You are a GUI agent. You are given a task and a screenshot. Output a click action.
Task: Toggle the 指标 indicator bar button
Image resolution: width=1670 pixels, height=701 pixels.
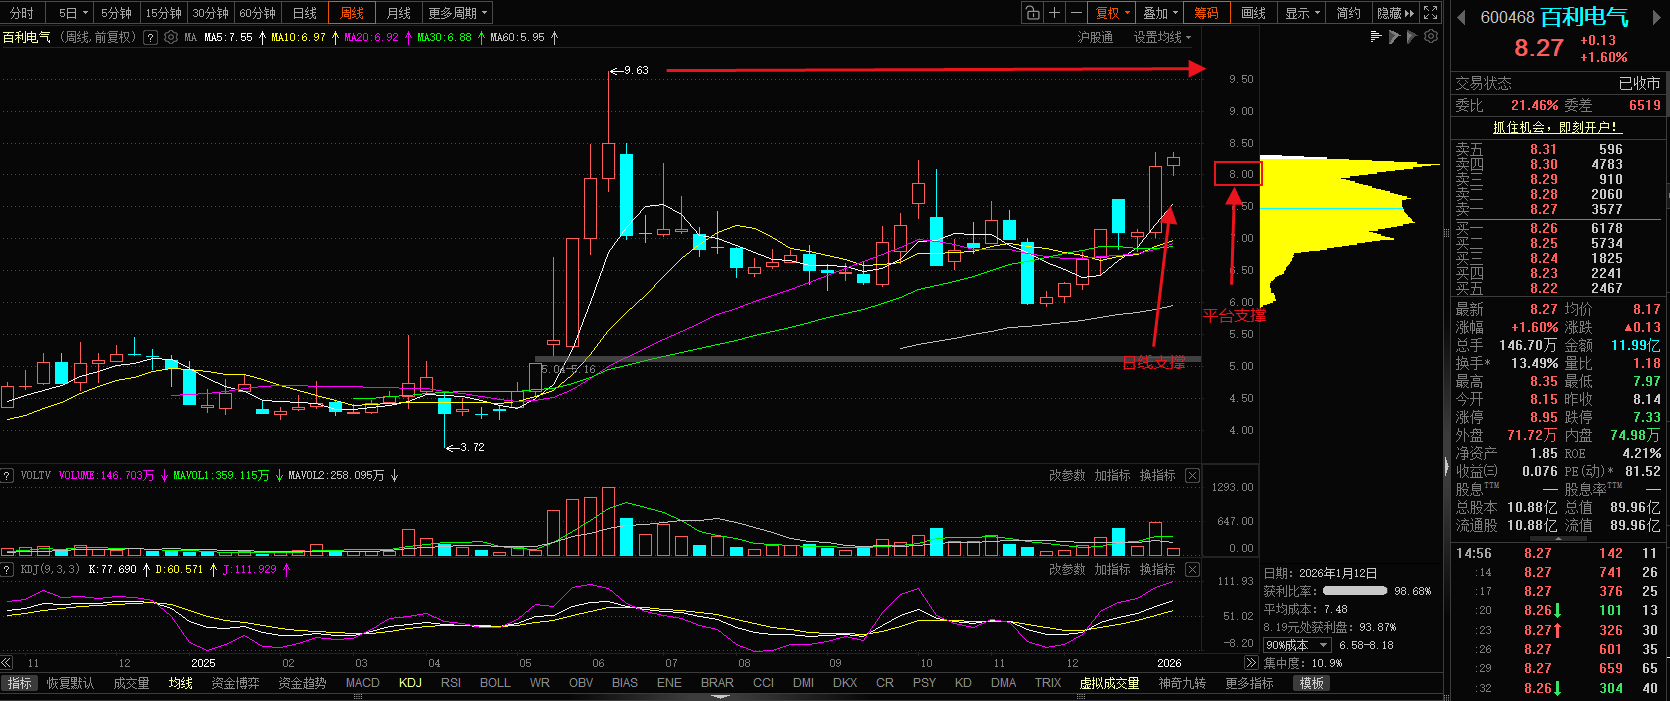pyautogui.click(x=20, y=683)
